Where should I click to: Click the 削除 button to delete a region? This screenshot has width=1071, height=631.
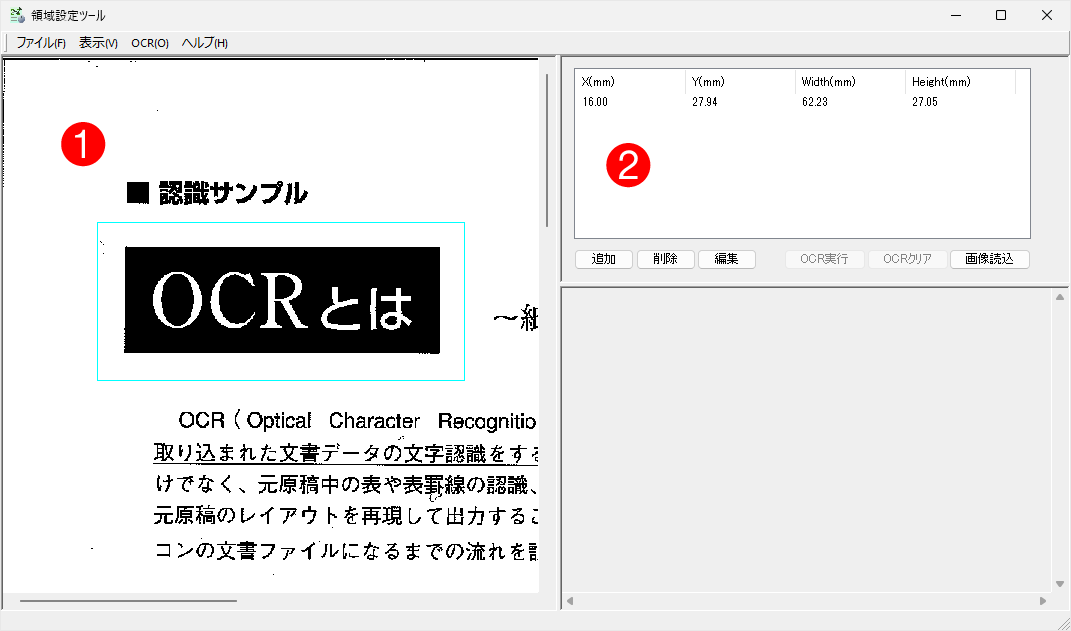pos(665,258)
